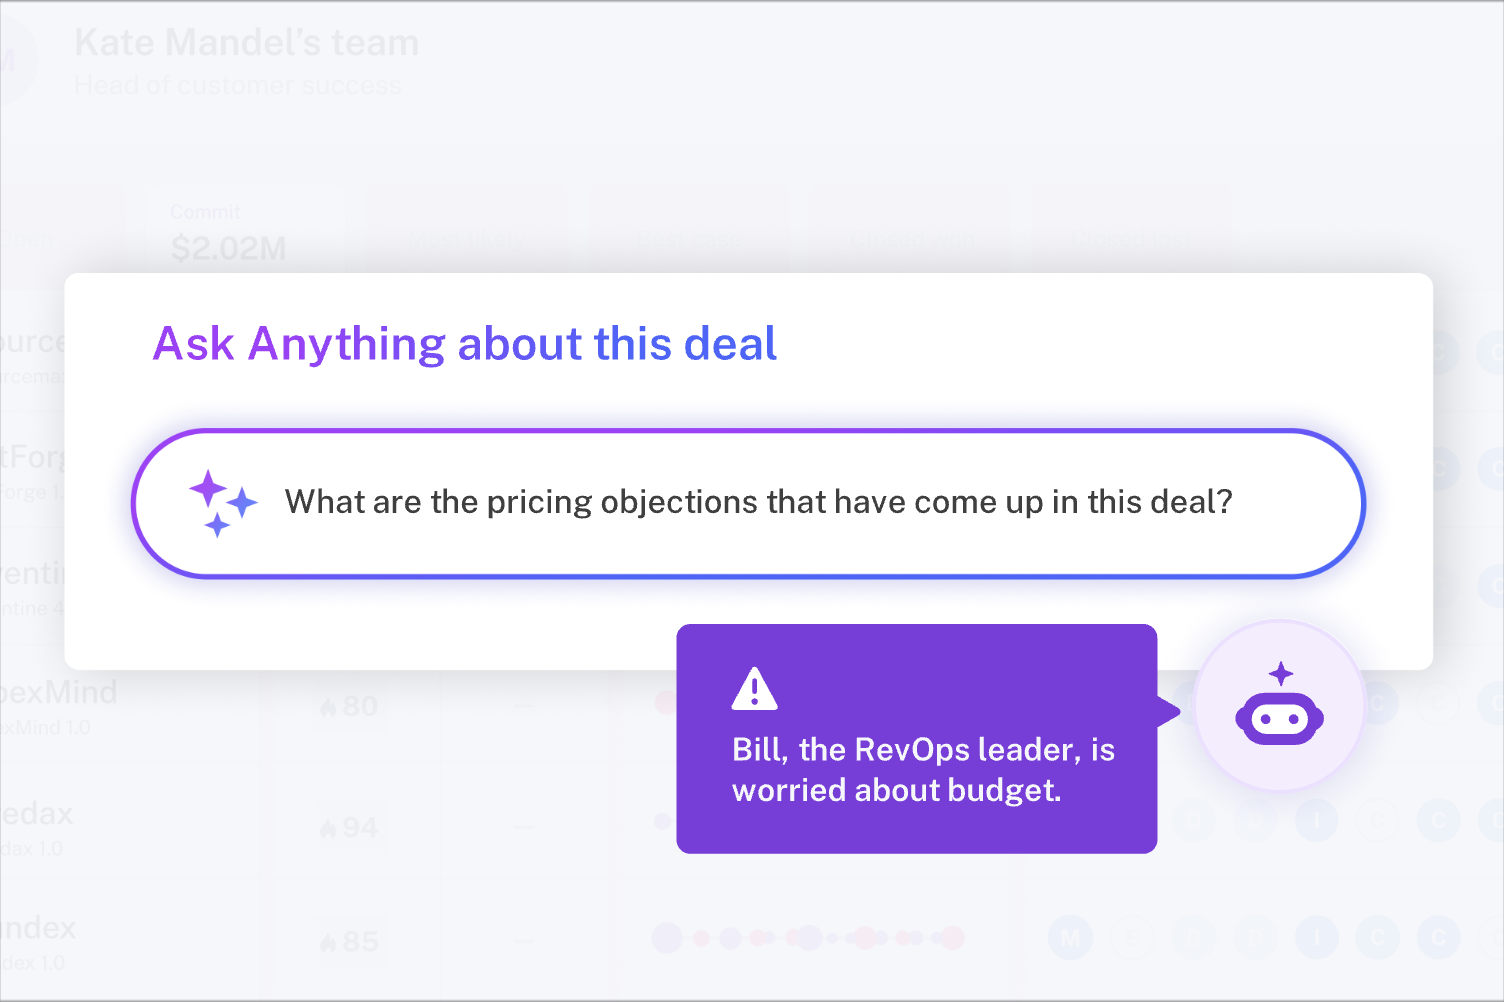Image resolution: width=1504 pixels, height=1002 pixels.
Task: Select the rightmost C avatar in the bottom row
Action: 1439,938
